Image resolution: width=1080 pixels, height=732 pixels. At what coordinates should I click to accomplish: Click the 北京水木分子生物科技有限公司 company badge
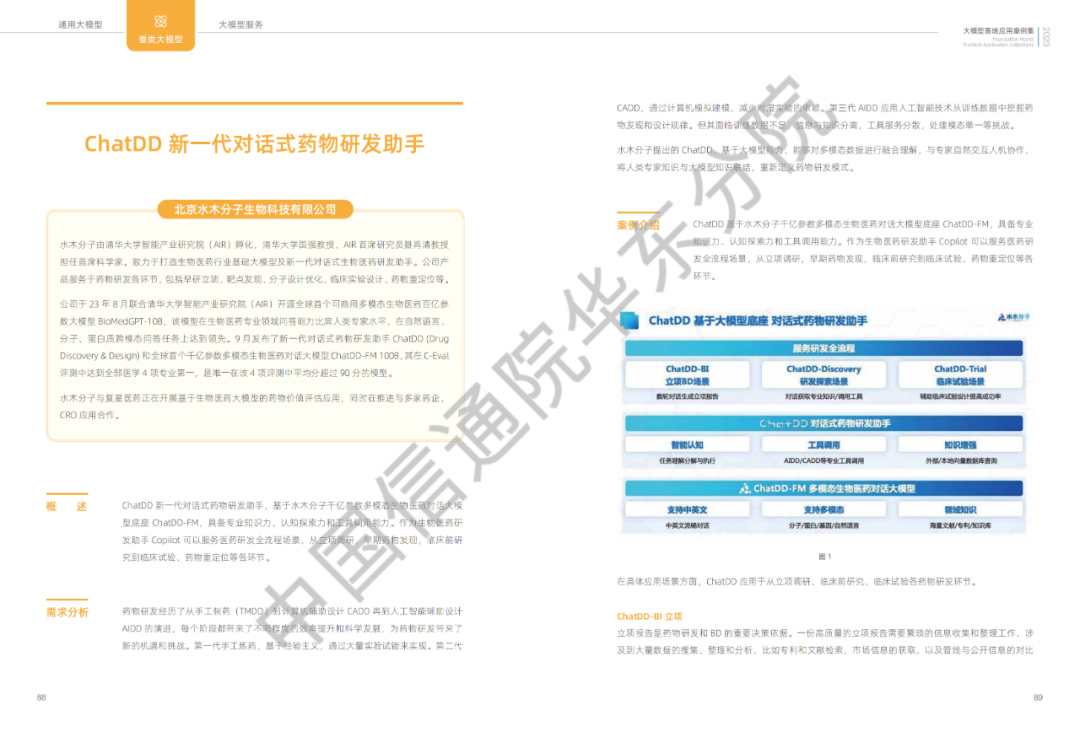point(255,209)
